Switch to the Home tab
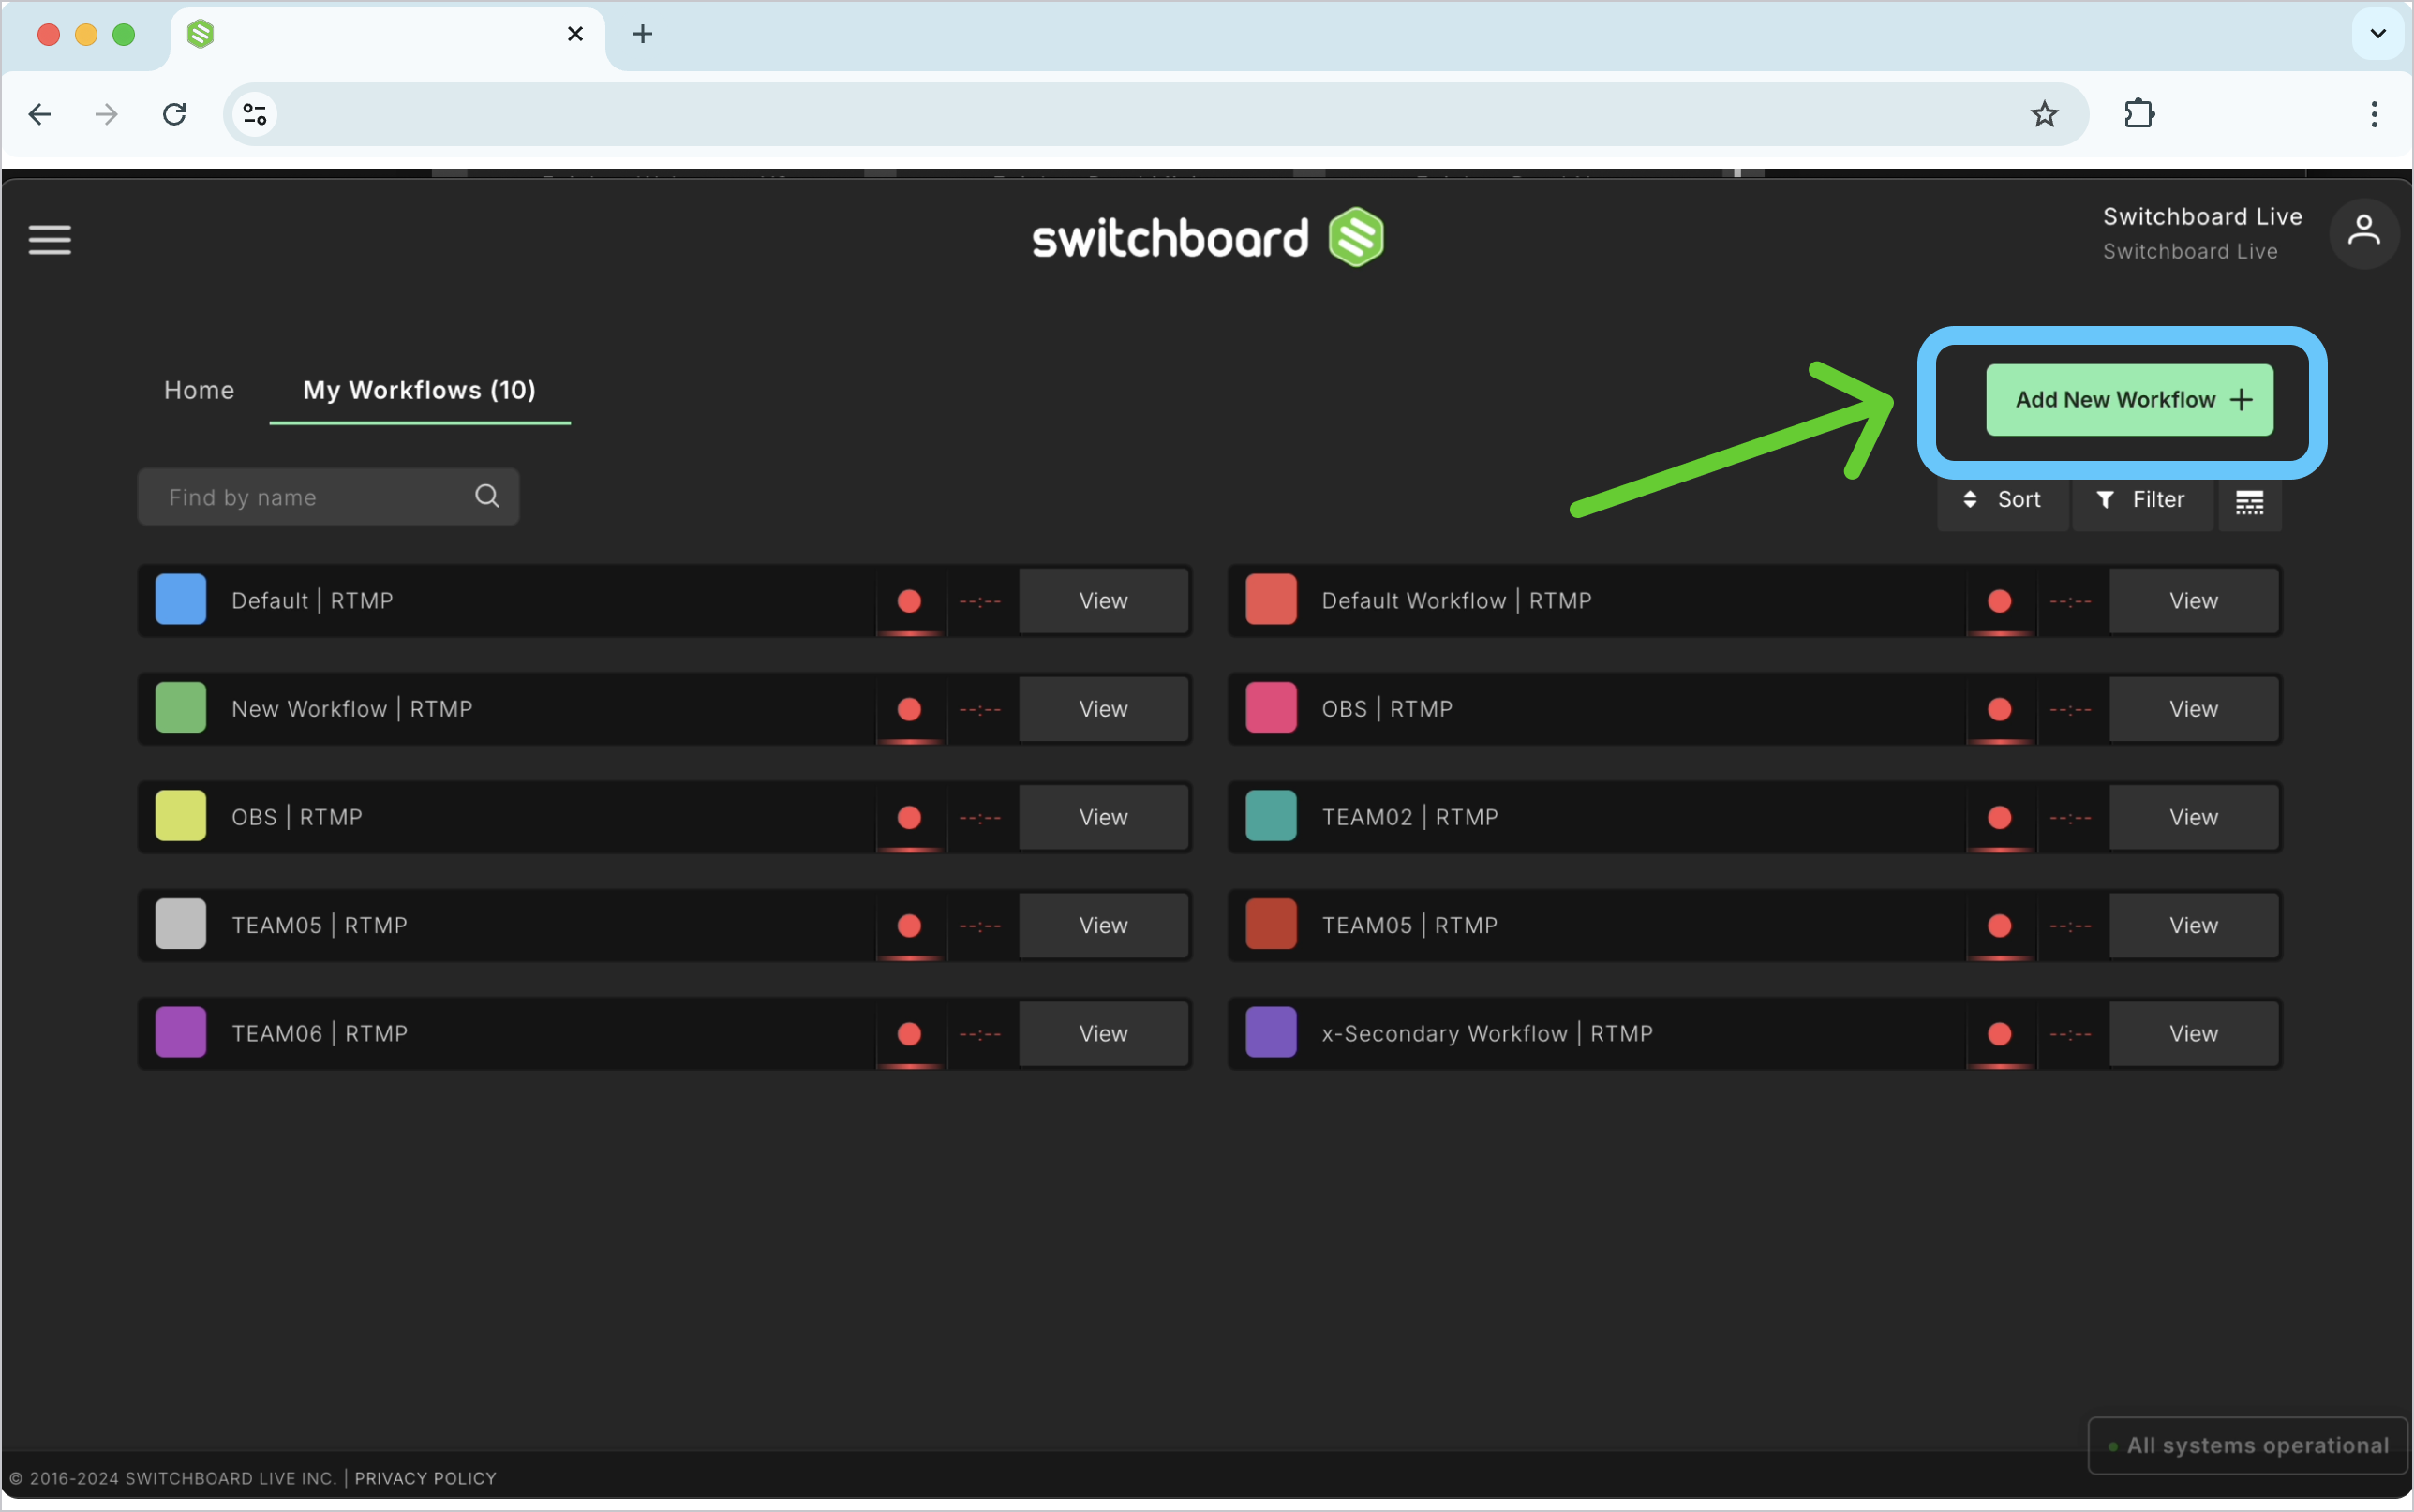The height and width of the screenshot is (1512, 2414). [x=199, y=390]
